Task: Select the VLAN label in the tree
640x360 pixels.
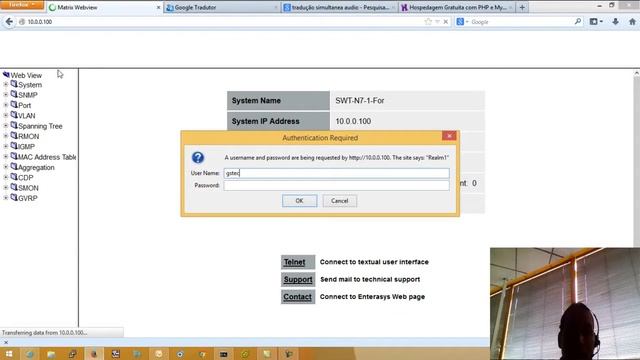Action: [27, 116]
